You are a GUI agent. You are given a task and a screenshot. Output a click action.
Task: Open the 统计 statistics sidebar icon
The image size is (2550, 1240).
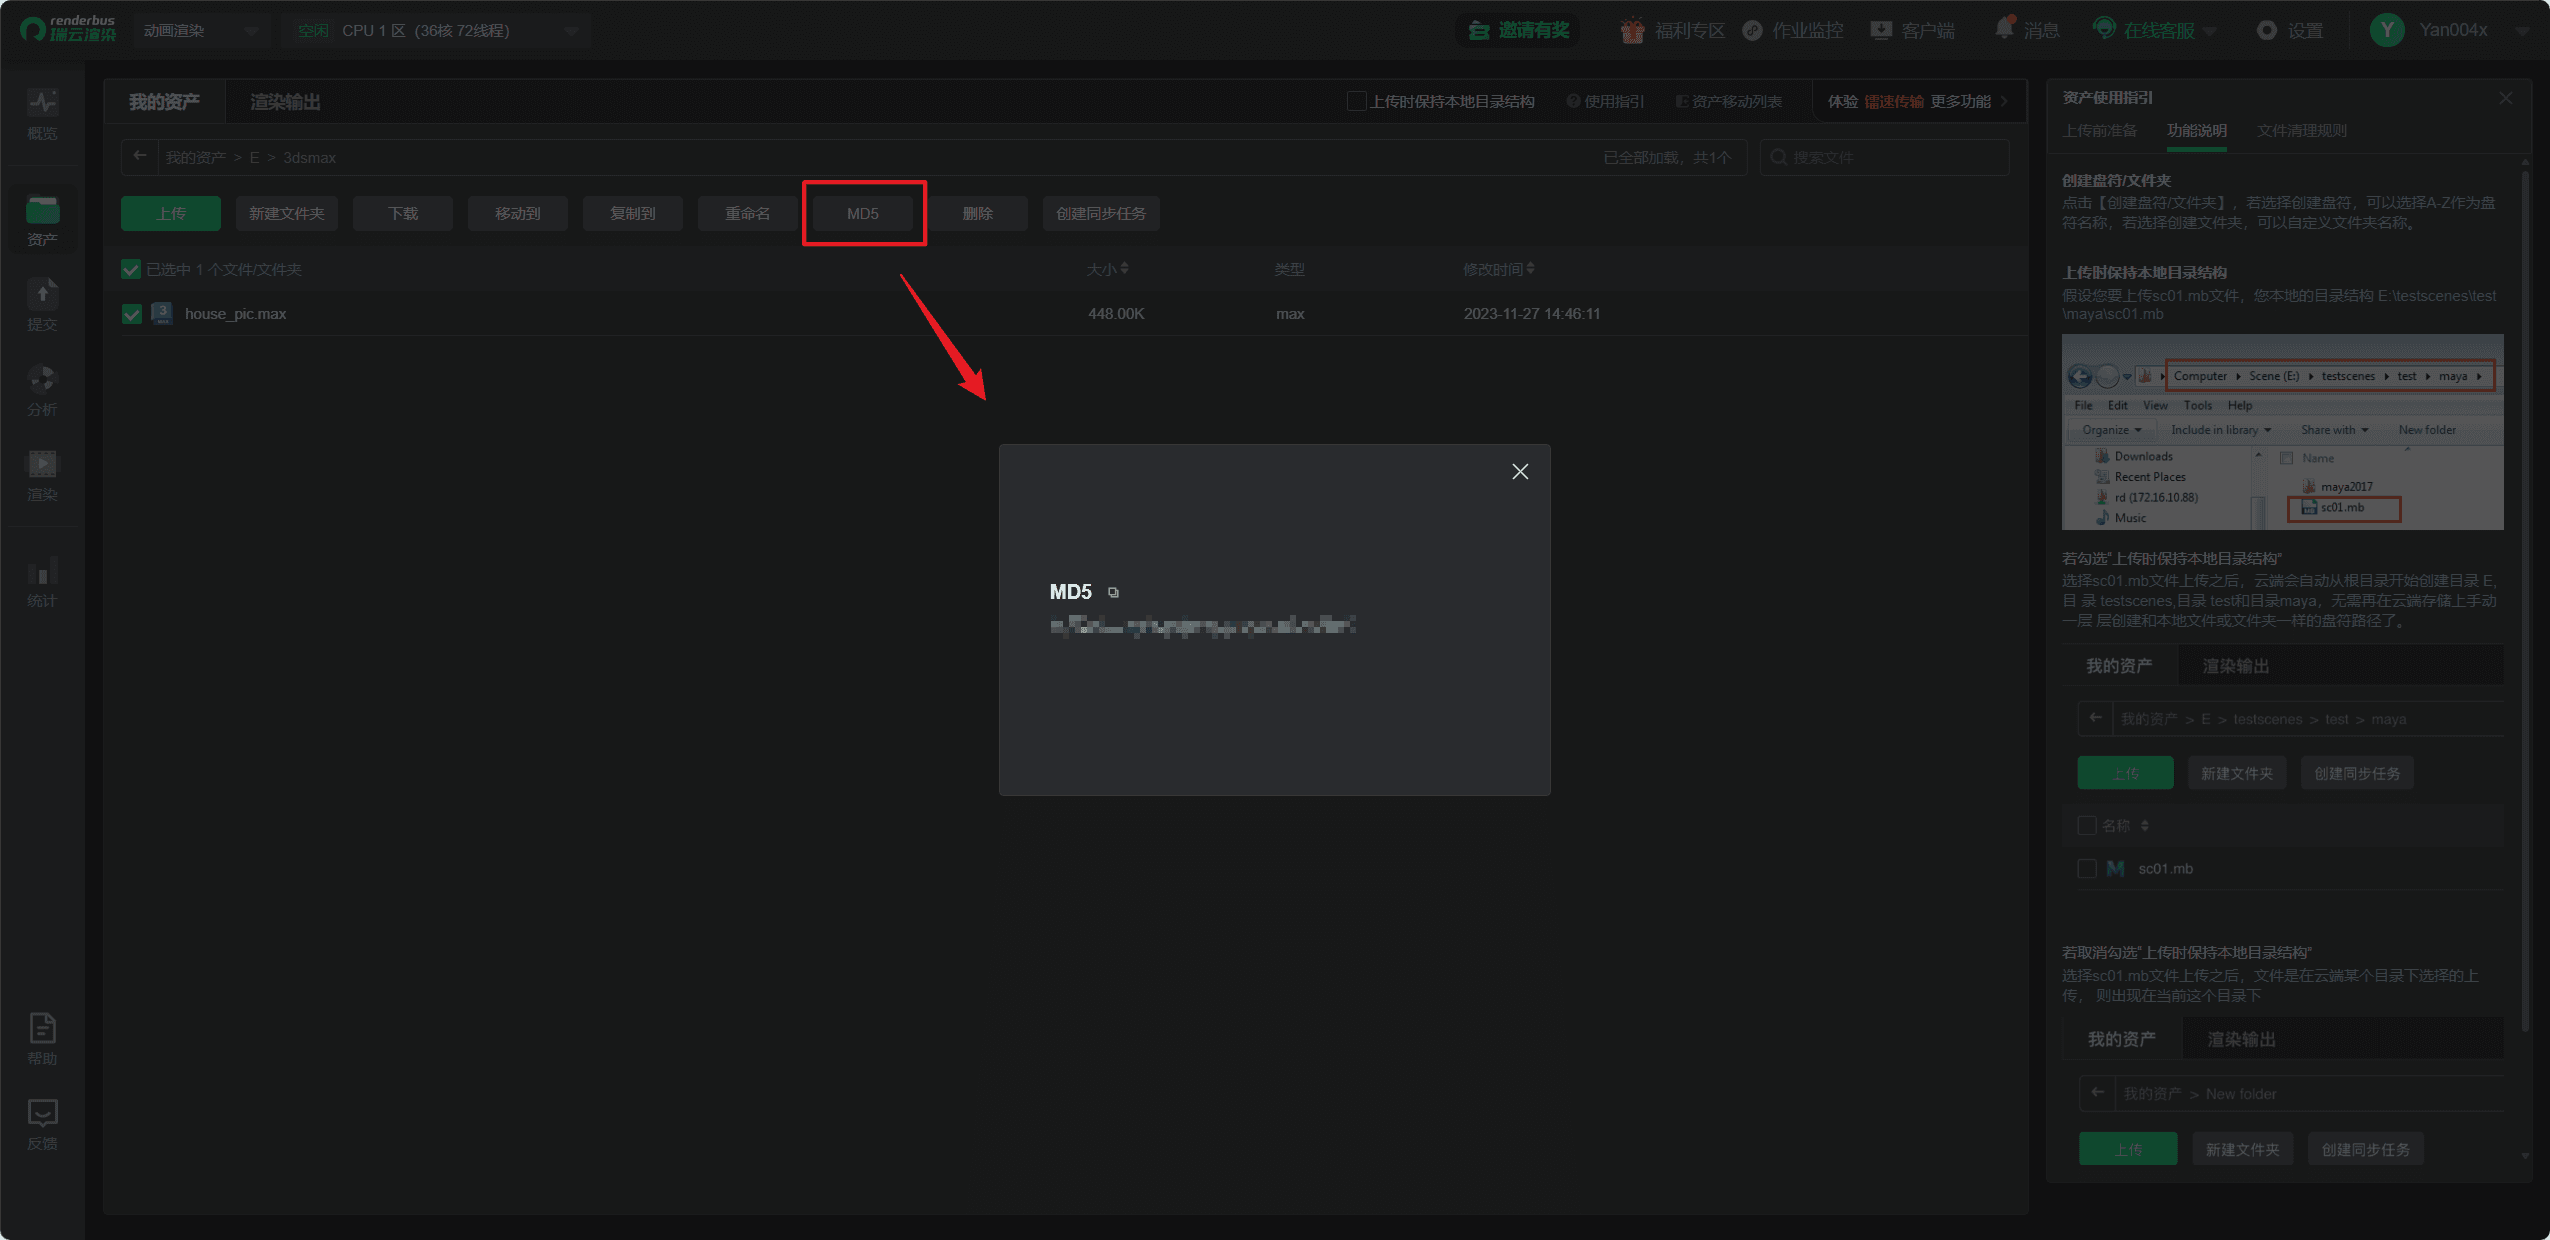pyautogui.click(x=42, y=582)
